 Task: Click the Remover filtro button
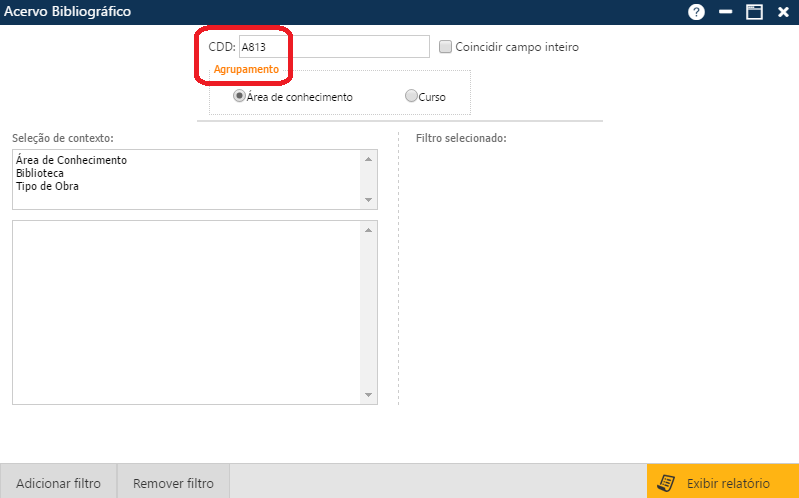[173, 483]
